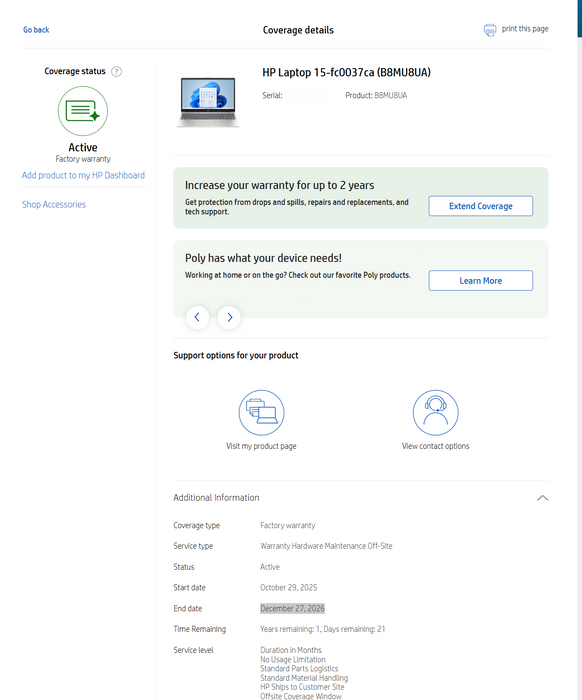Click the Start date value October 29, 2025
The width and height of the screenshot is (582, 700).
[x=289, y=588]
